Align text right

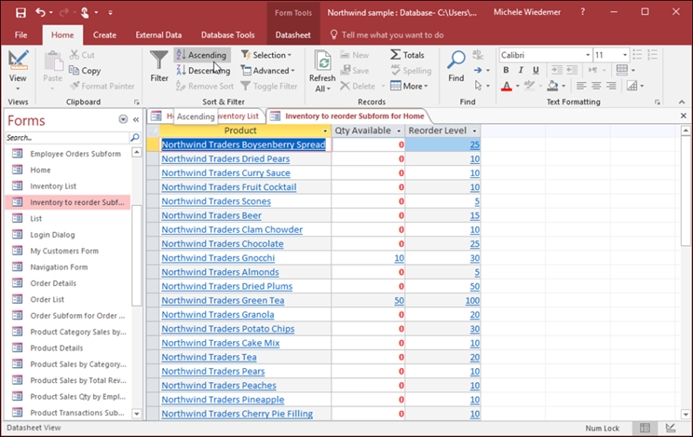click(x=611, y=86)
